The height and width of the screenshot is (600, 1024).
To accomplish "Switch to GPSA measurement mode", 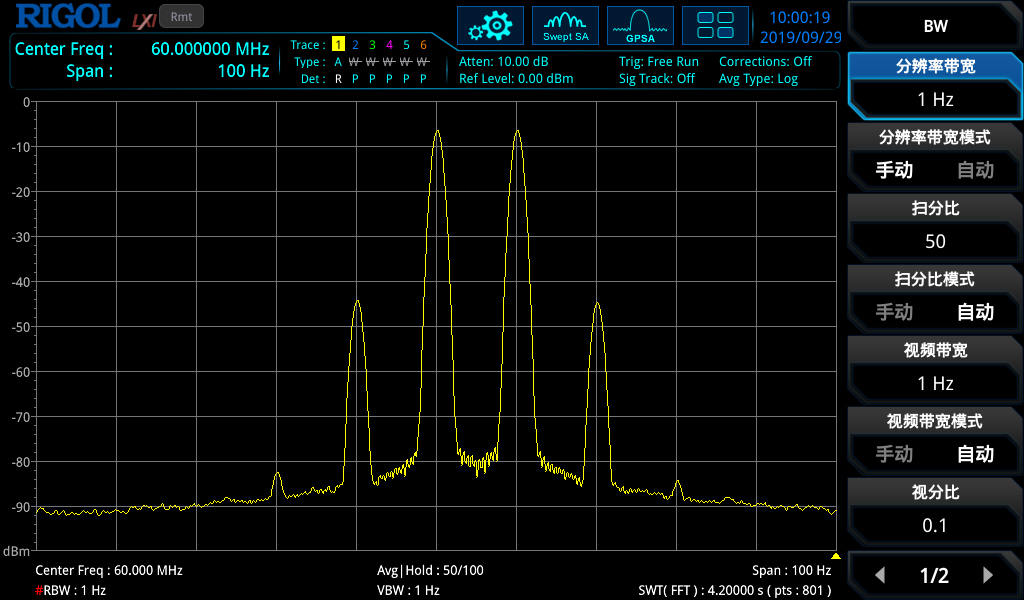I will tap(639, 25).
